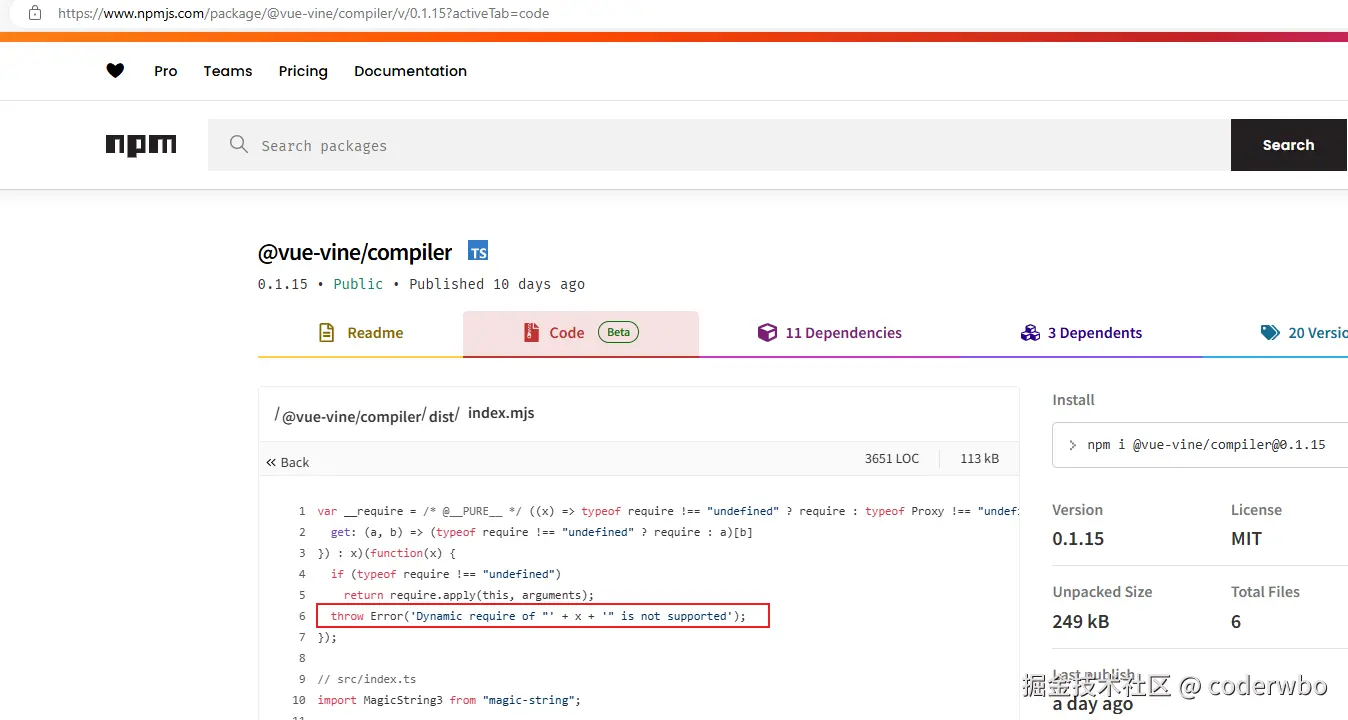Image resolution: width=1348 pixels, height=720 pixels.
Task: Click the Public label
Action: (358, 284)
